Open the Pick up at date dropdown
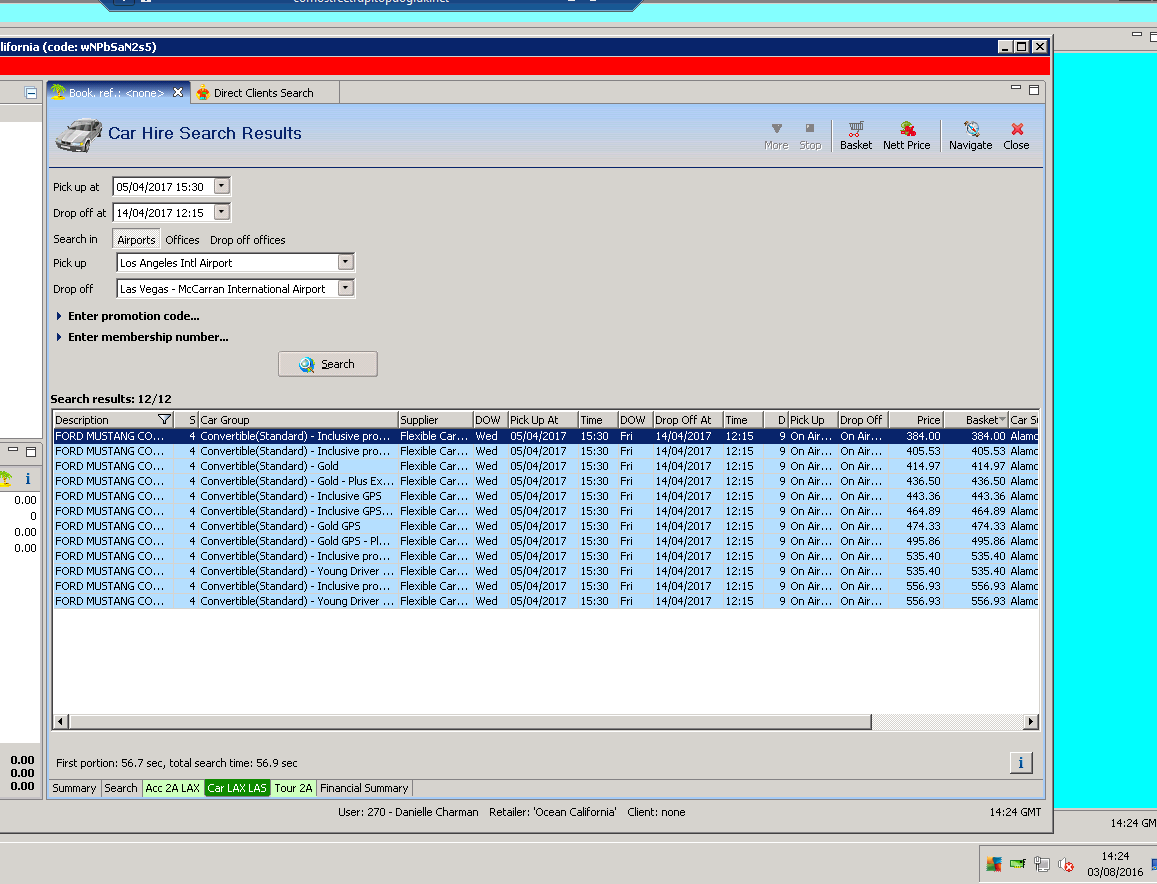Image resolution: width=1157 pixels, height=884 pixels. [x=222, y=186]
